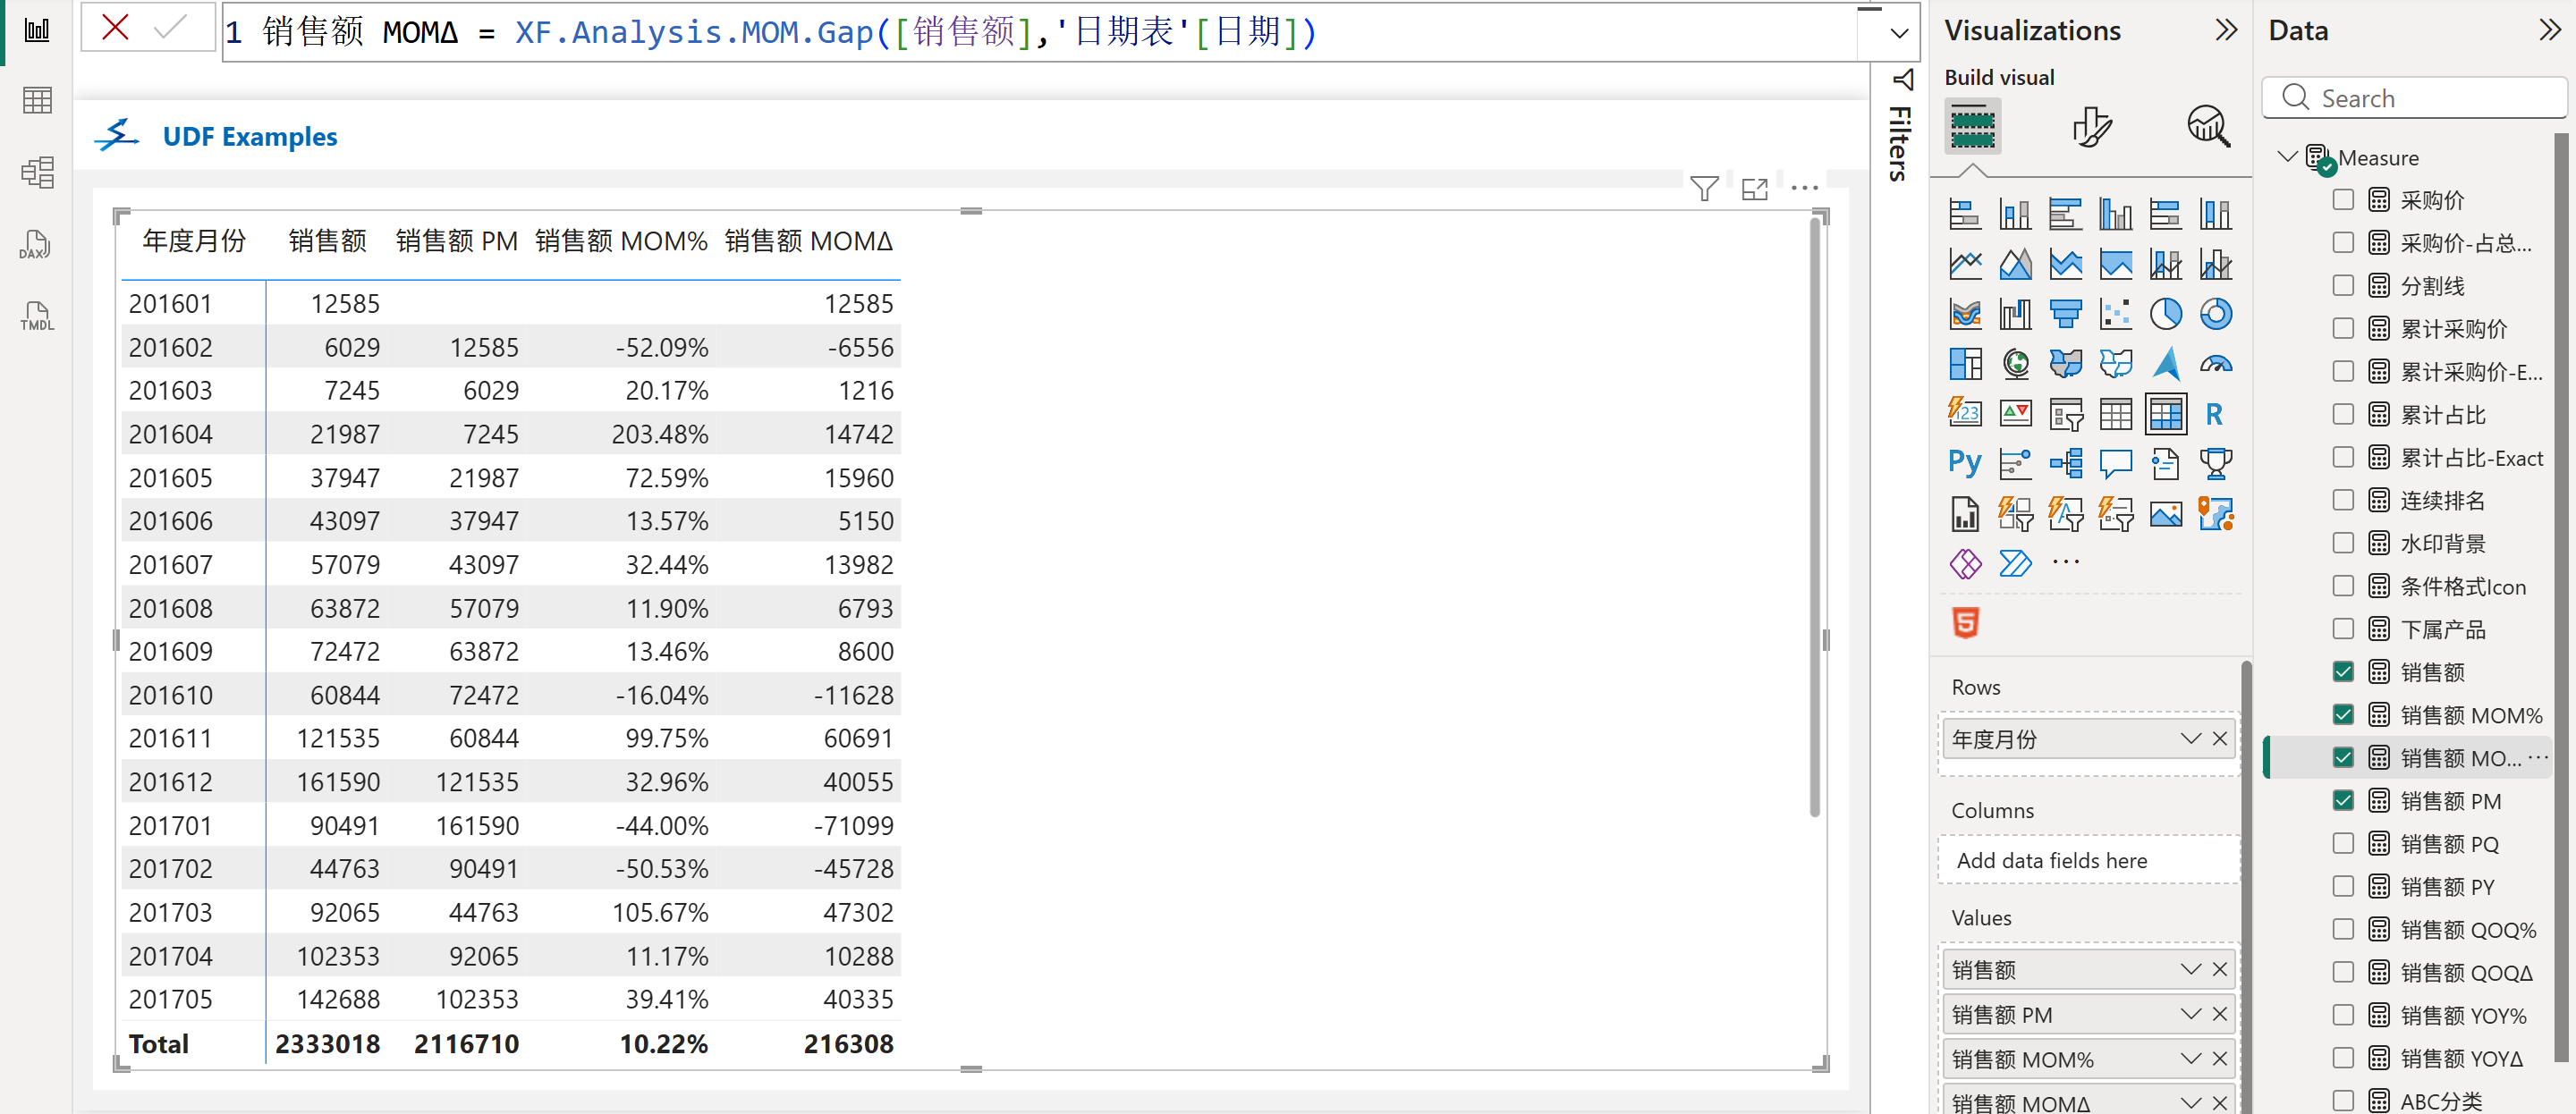
Task: Switch to Model view icon
Action: click(36, 172)
